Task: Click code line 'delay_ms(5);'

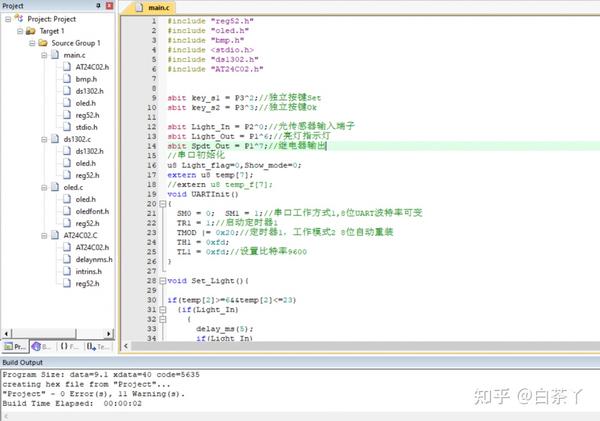Action: tap(225, 329)
